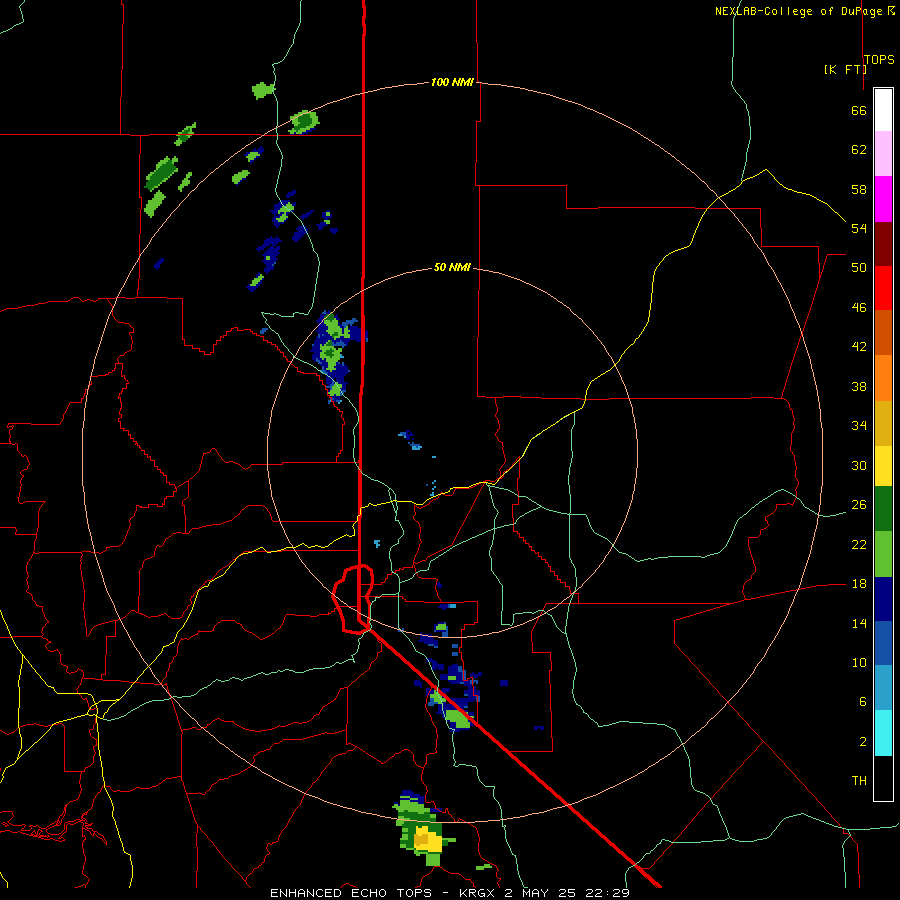Click the "TH" threshold label

click(859, 781)
